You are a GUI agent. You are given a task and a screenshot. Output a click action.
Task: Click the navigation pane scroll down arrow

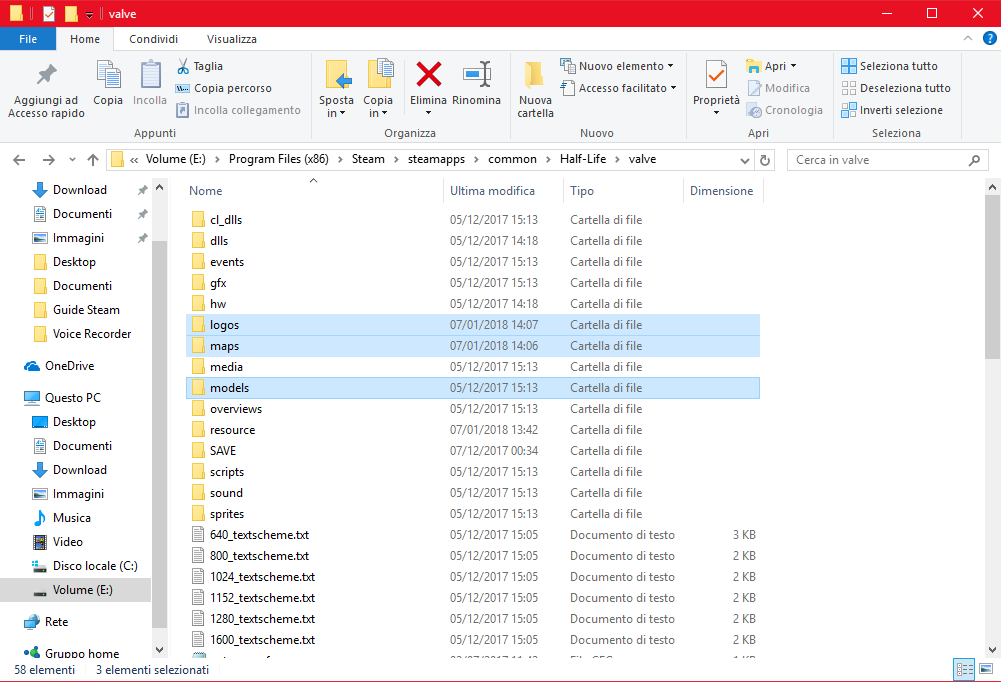[x=160, y=650]
